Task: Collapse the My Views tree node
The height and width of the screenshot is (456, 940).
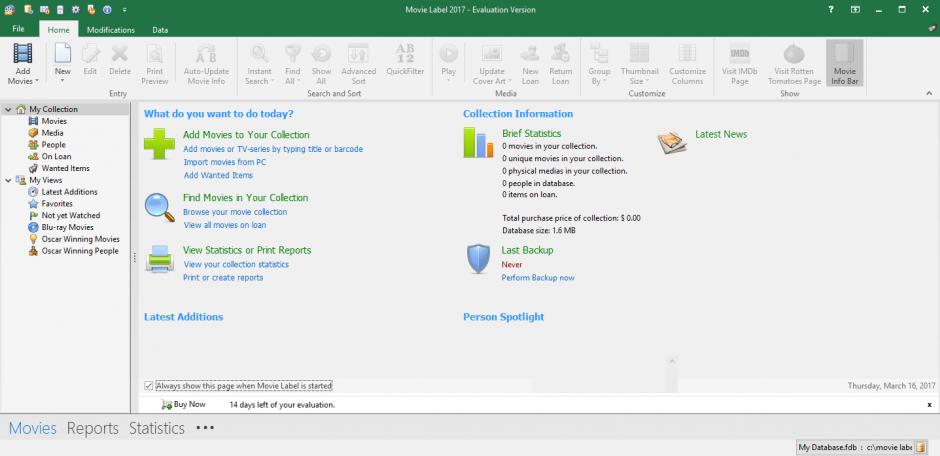Action: 8,180
